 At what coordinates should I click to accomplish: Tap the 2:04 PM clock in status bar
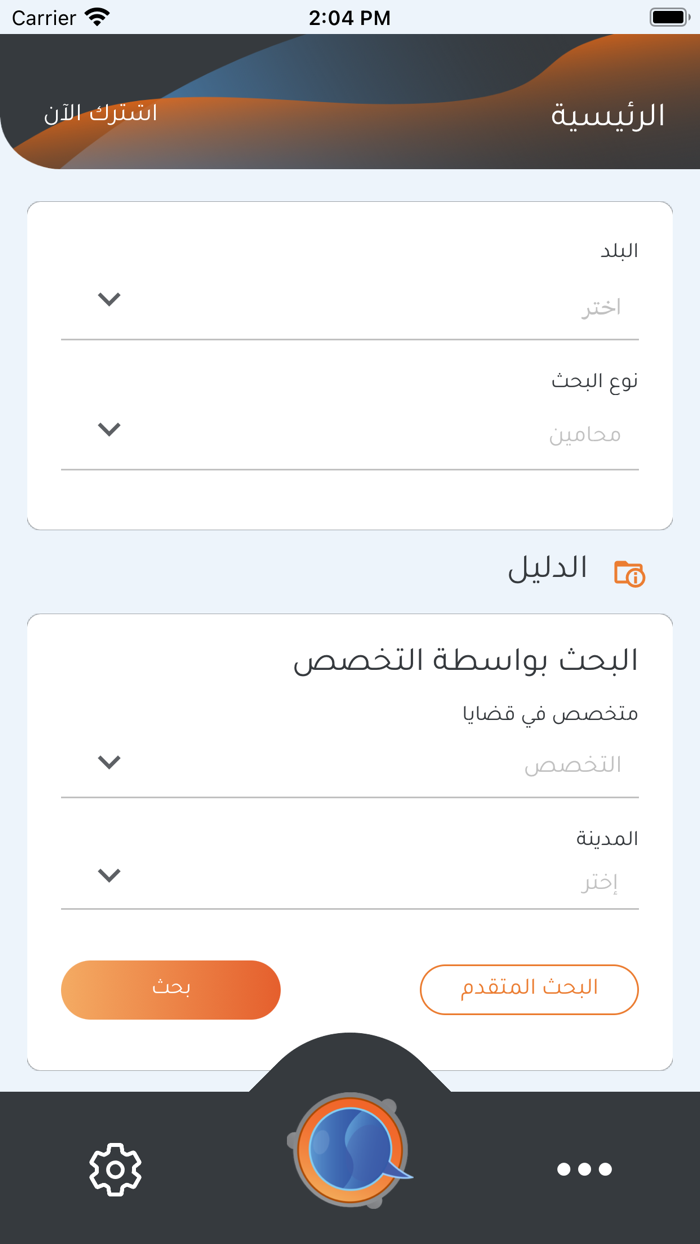[350, 16]
